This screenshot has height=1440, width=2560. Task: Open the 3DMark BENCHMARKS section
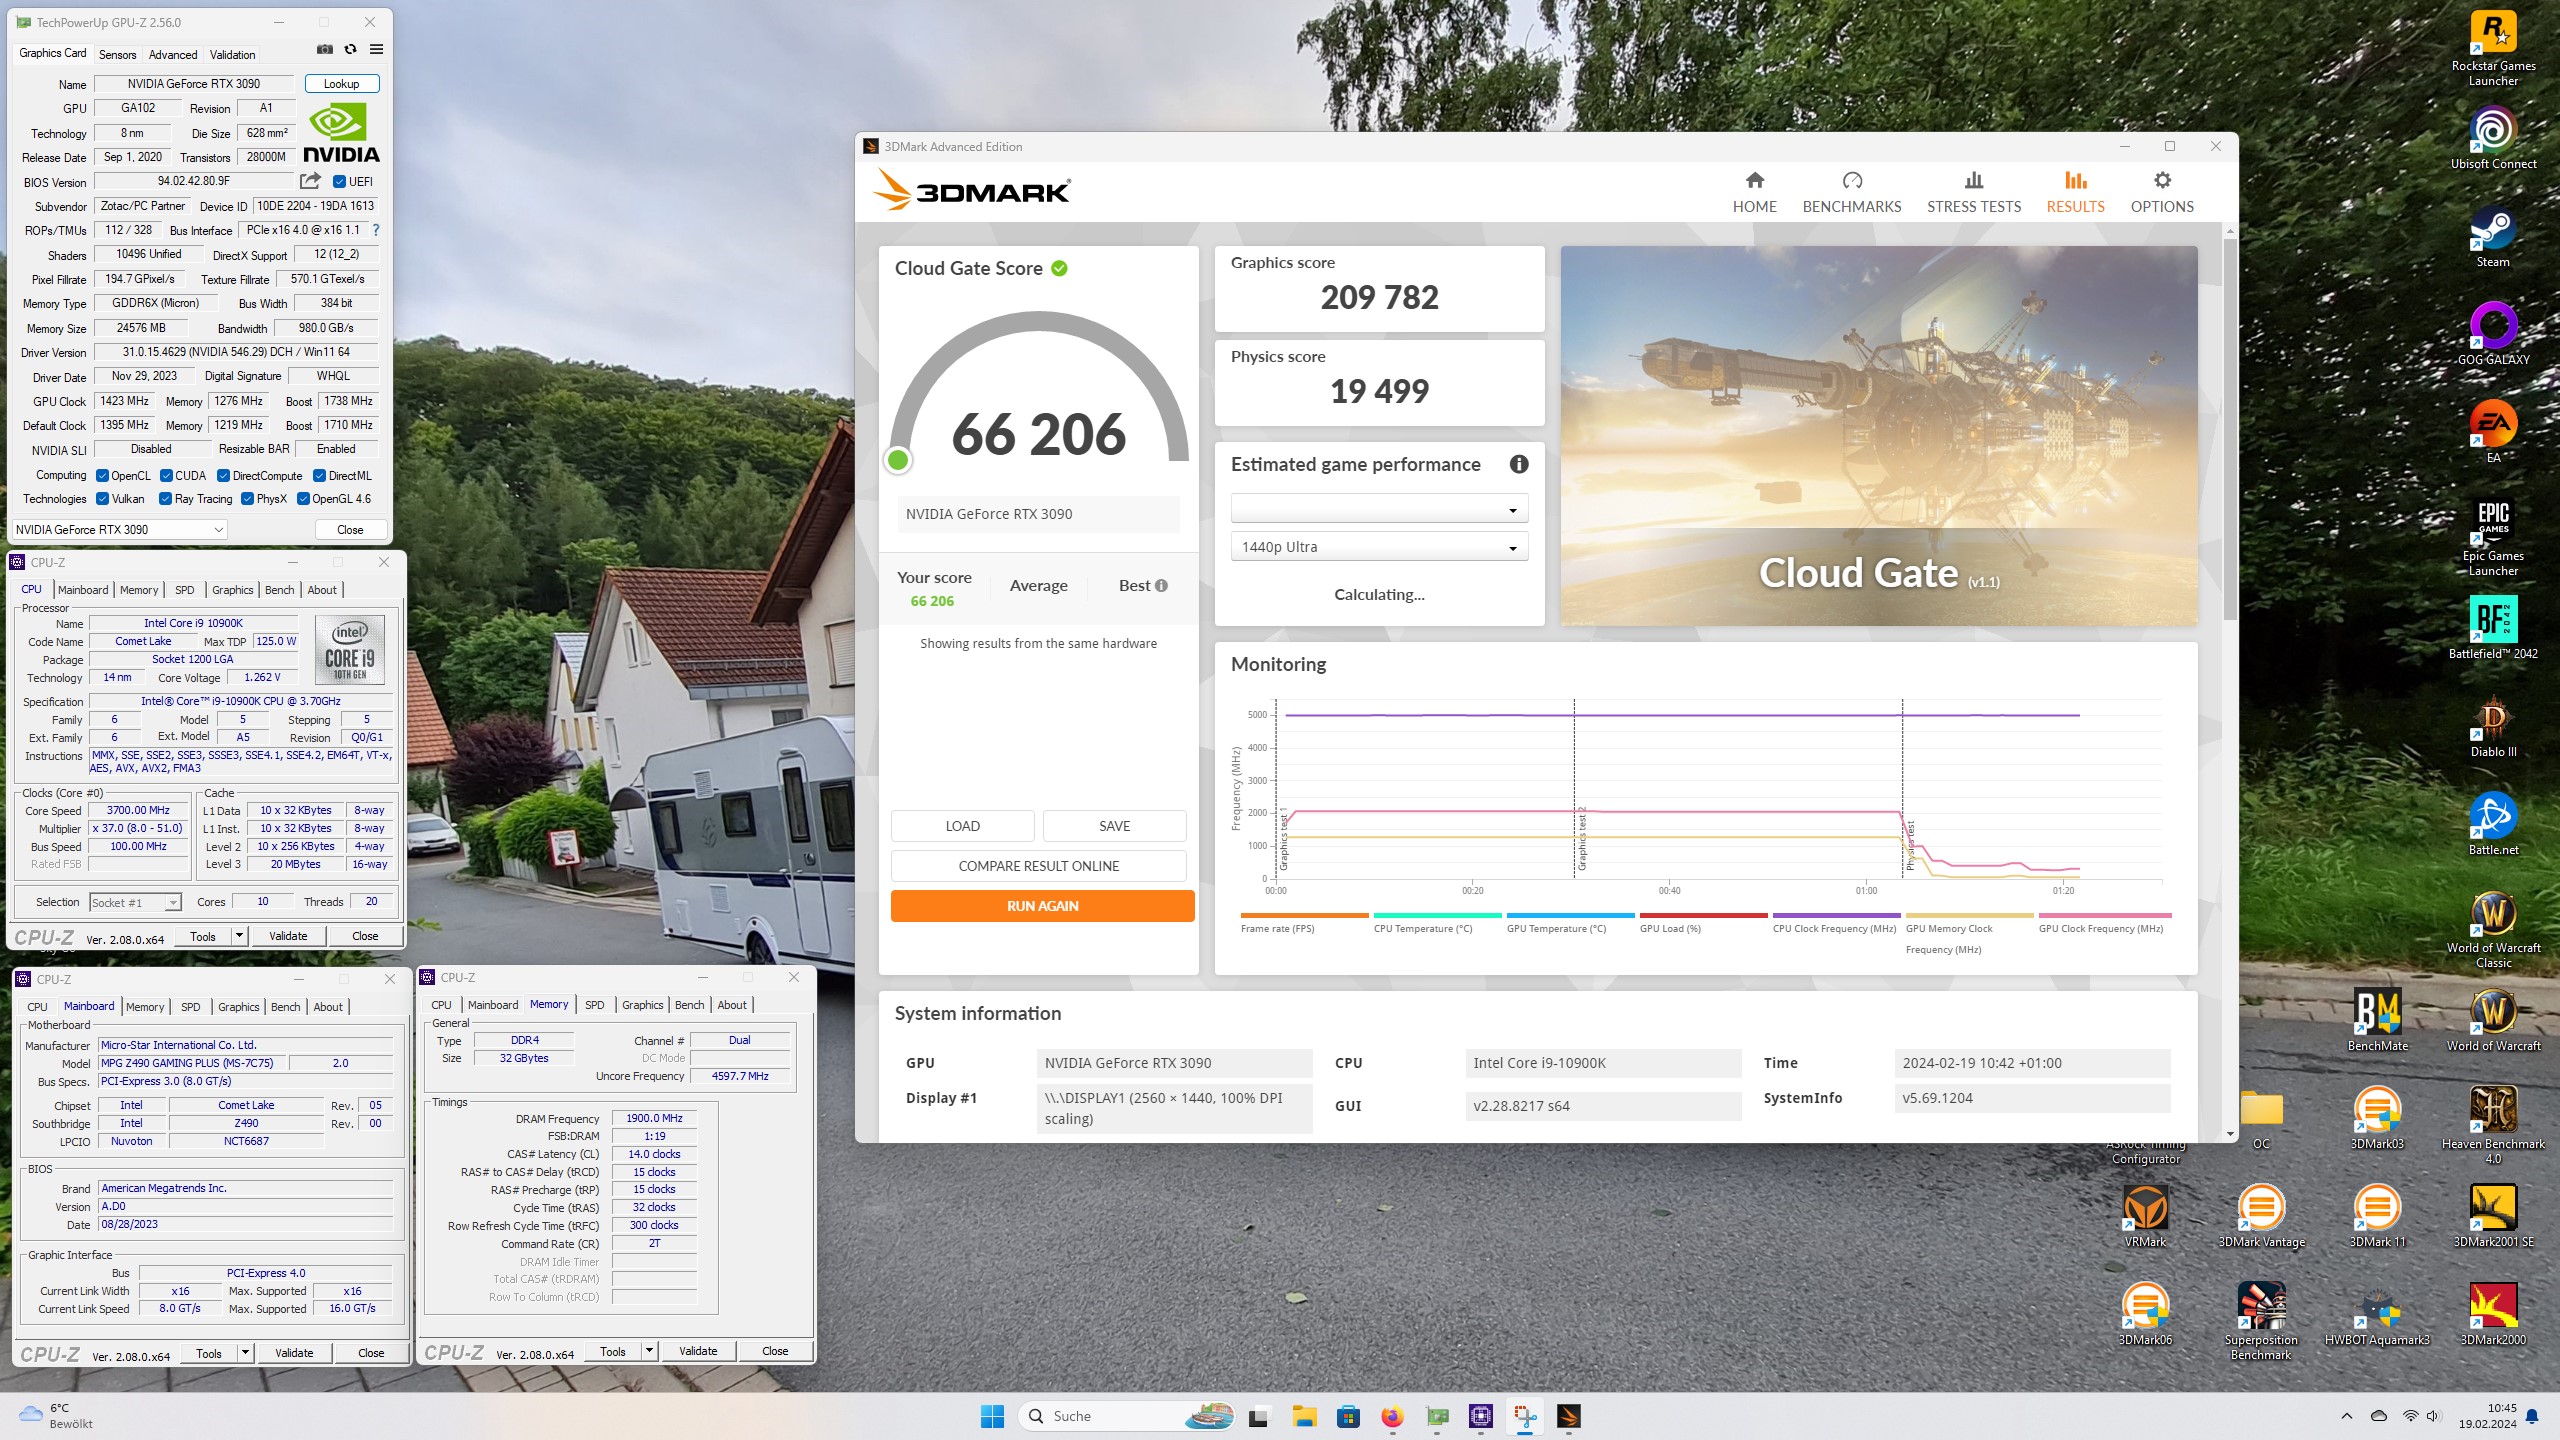(1851, 193)
